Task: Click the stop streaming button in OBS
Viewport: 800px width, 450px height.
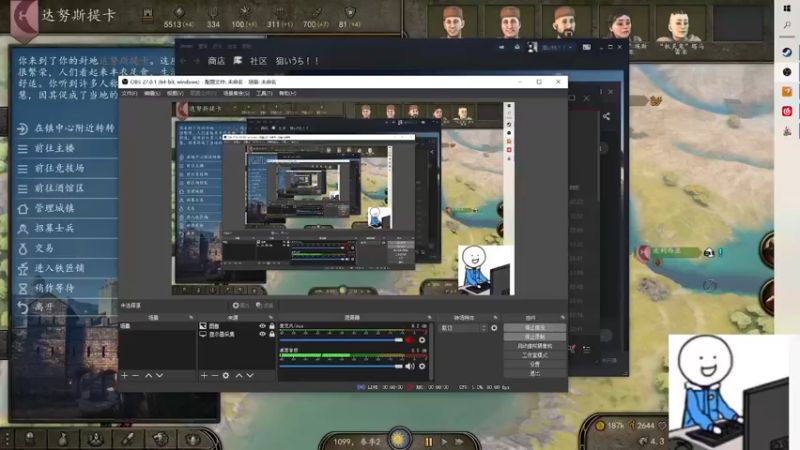Action: click(535, 328)
